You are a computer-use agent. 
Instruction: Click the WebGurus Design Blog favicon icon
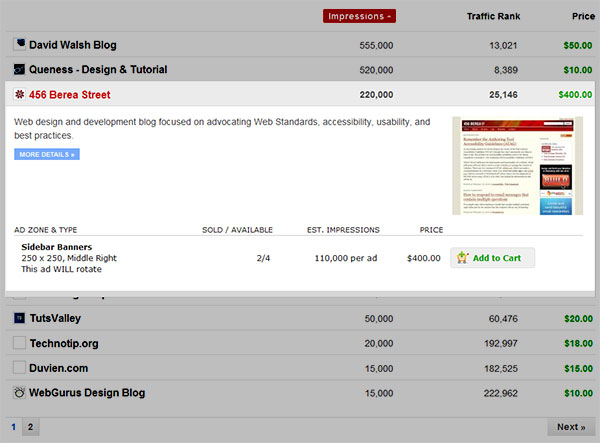point(19,393)
